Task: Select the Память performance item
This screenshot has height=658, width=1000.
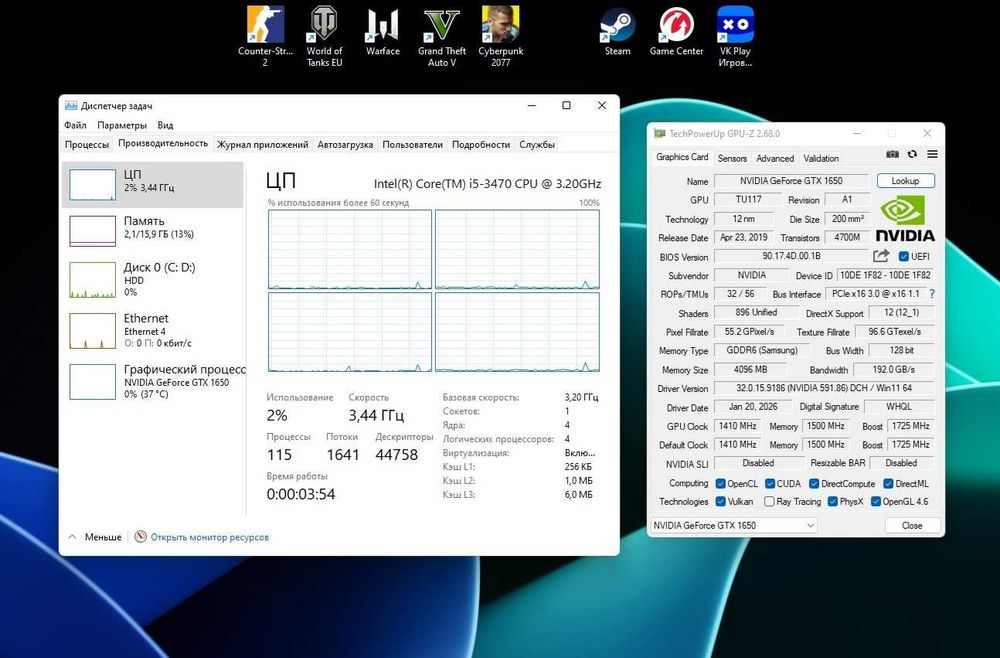Action: click(153, 230)
